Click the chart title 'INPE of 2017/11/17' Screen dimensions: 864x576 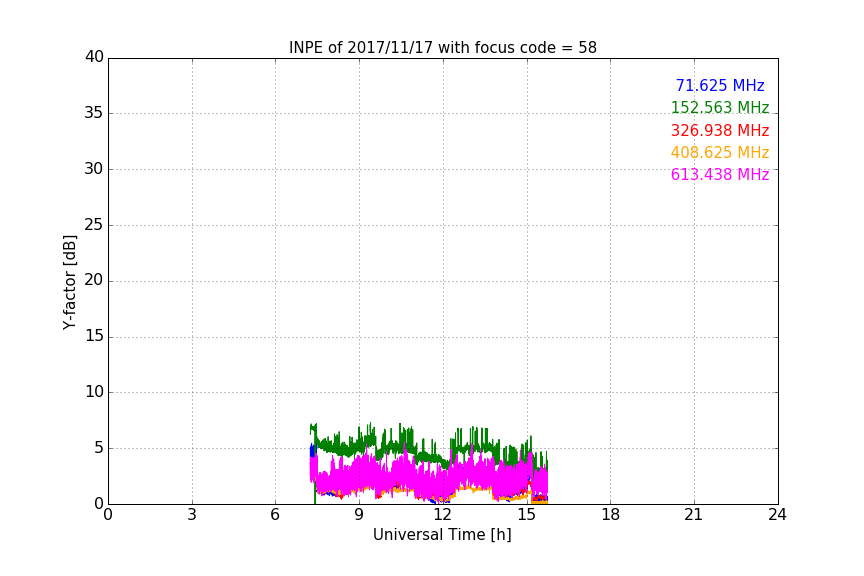point(442,48)
